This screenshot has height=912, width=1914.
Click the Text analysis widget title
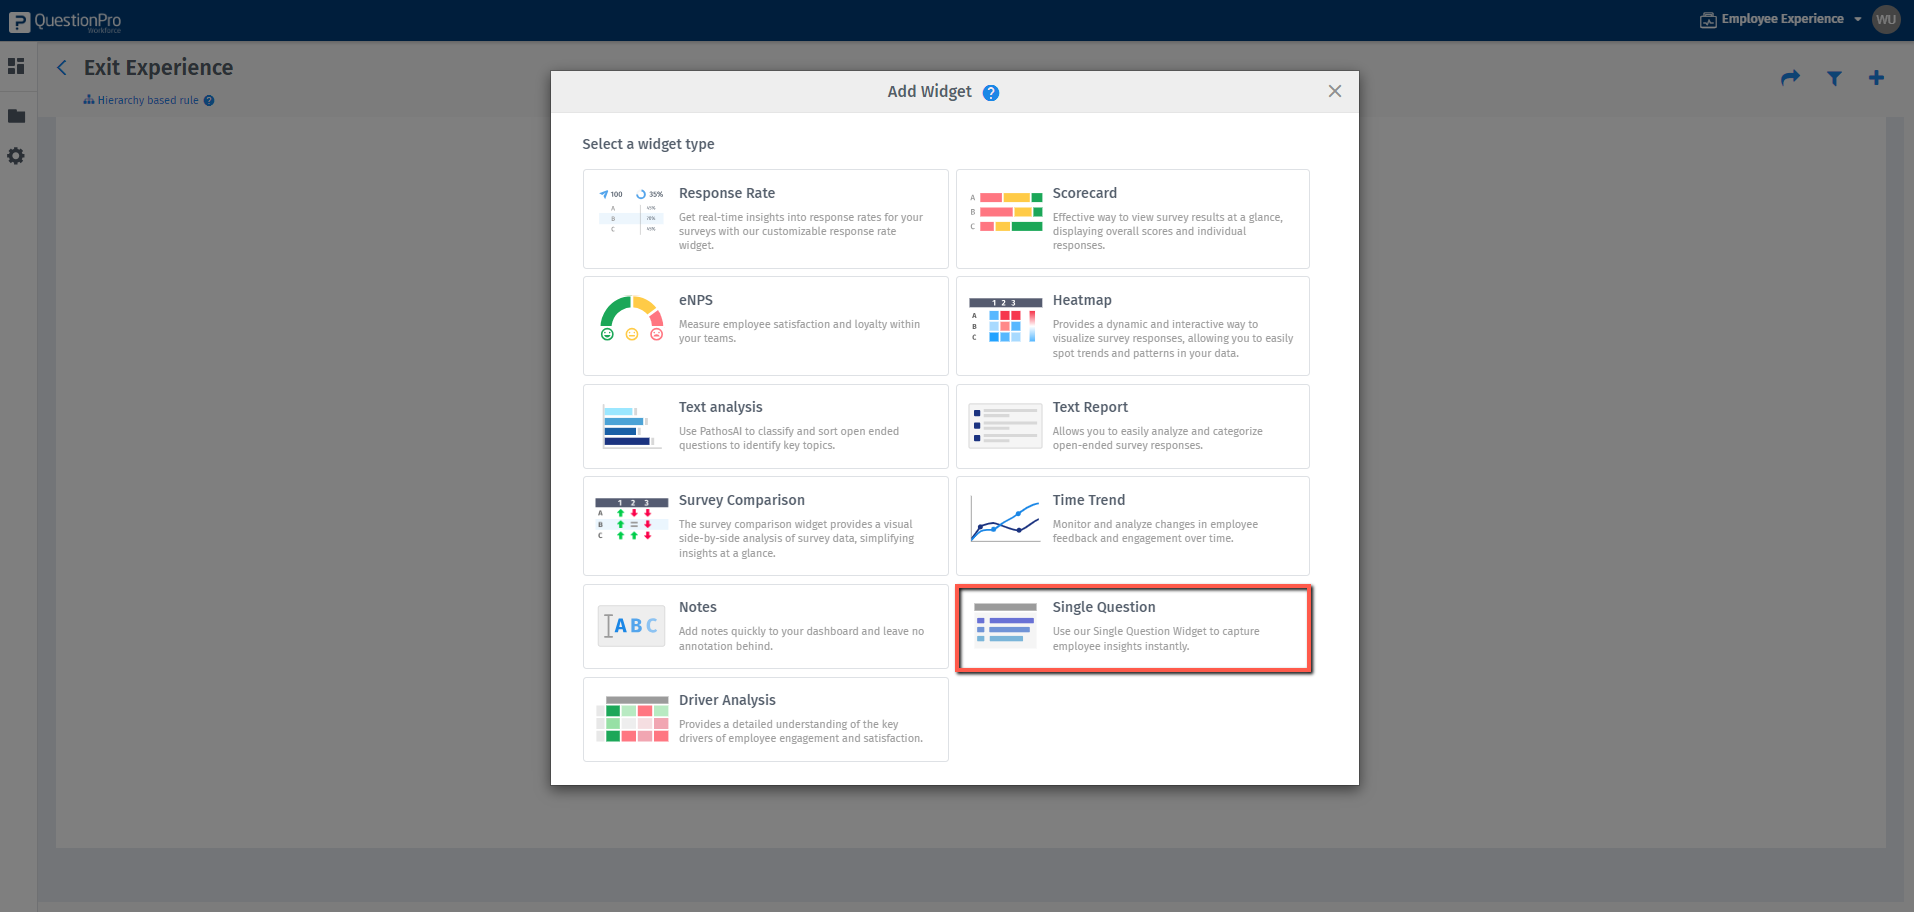tap(721, 407)
